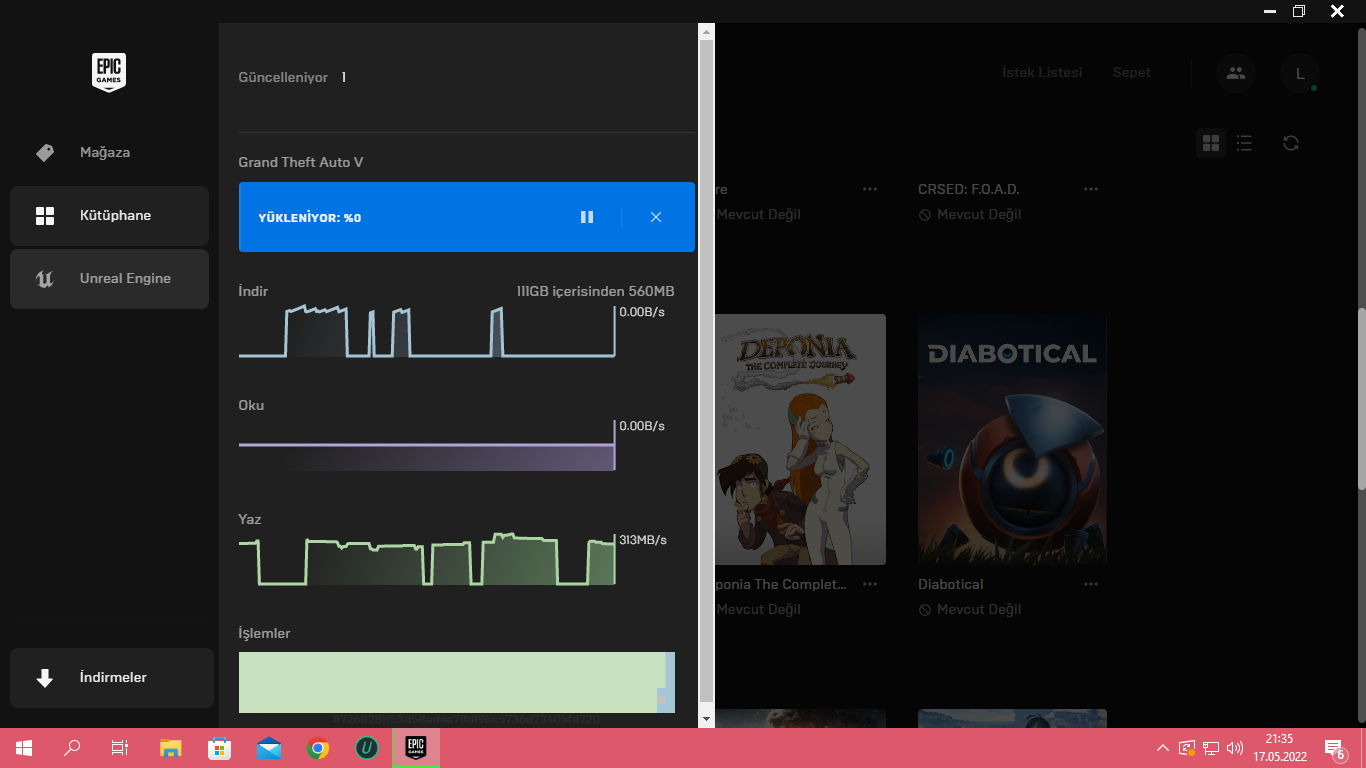1366x768 pixels.
Task: Click the Epic Games logo
Action: 109,72
